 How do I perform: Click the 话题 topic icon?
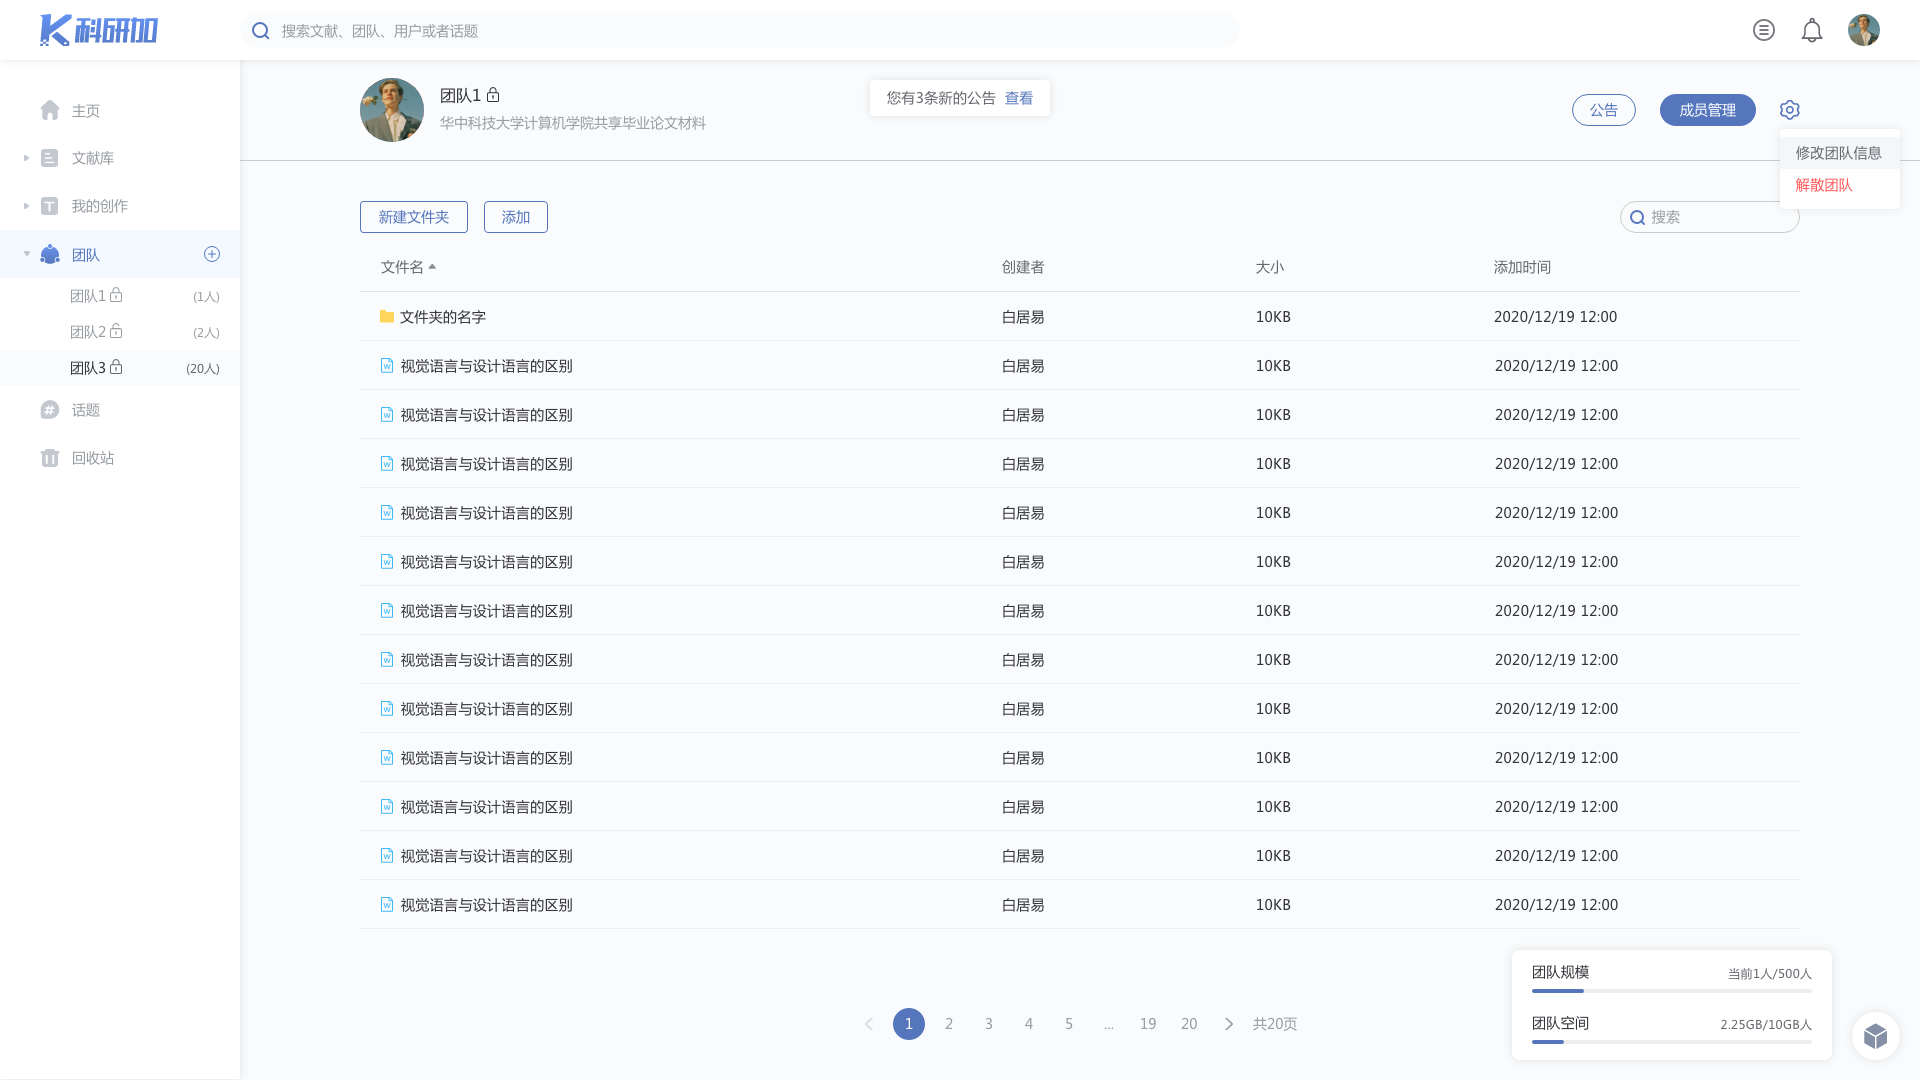click(50, 410)
